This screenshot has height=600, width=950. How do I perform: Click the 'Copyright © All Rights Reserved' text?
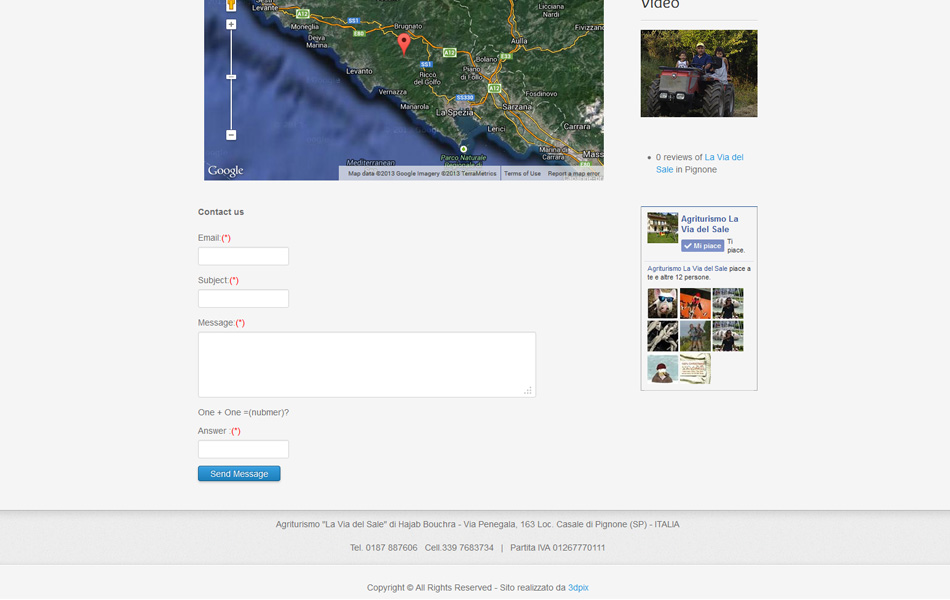pos(430,587)
